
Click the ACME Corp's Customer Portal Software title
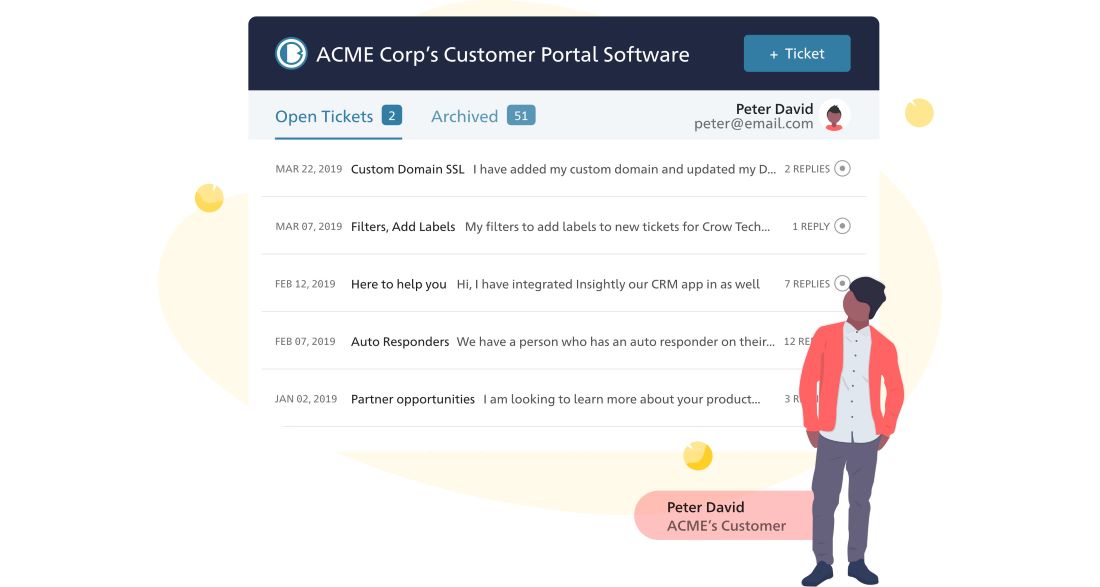(x=502, y=54)
